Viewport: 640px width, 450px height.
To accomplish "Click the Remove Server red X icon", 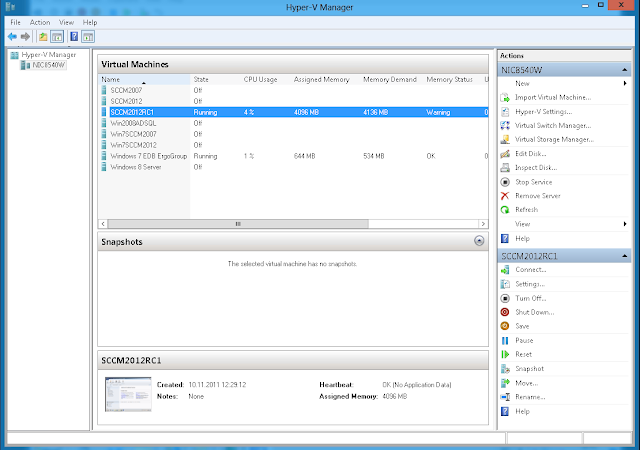I will [505, 196].
